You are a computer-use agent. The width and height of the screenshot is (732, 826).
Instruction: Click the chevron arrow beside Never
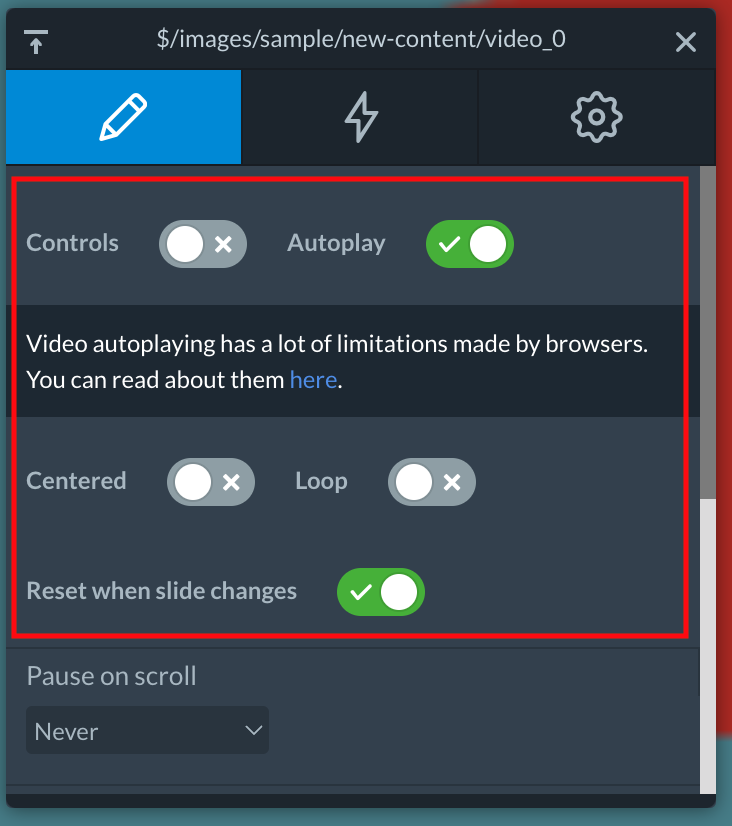tap(254, 731)
